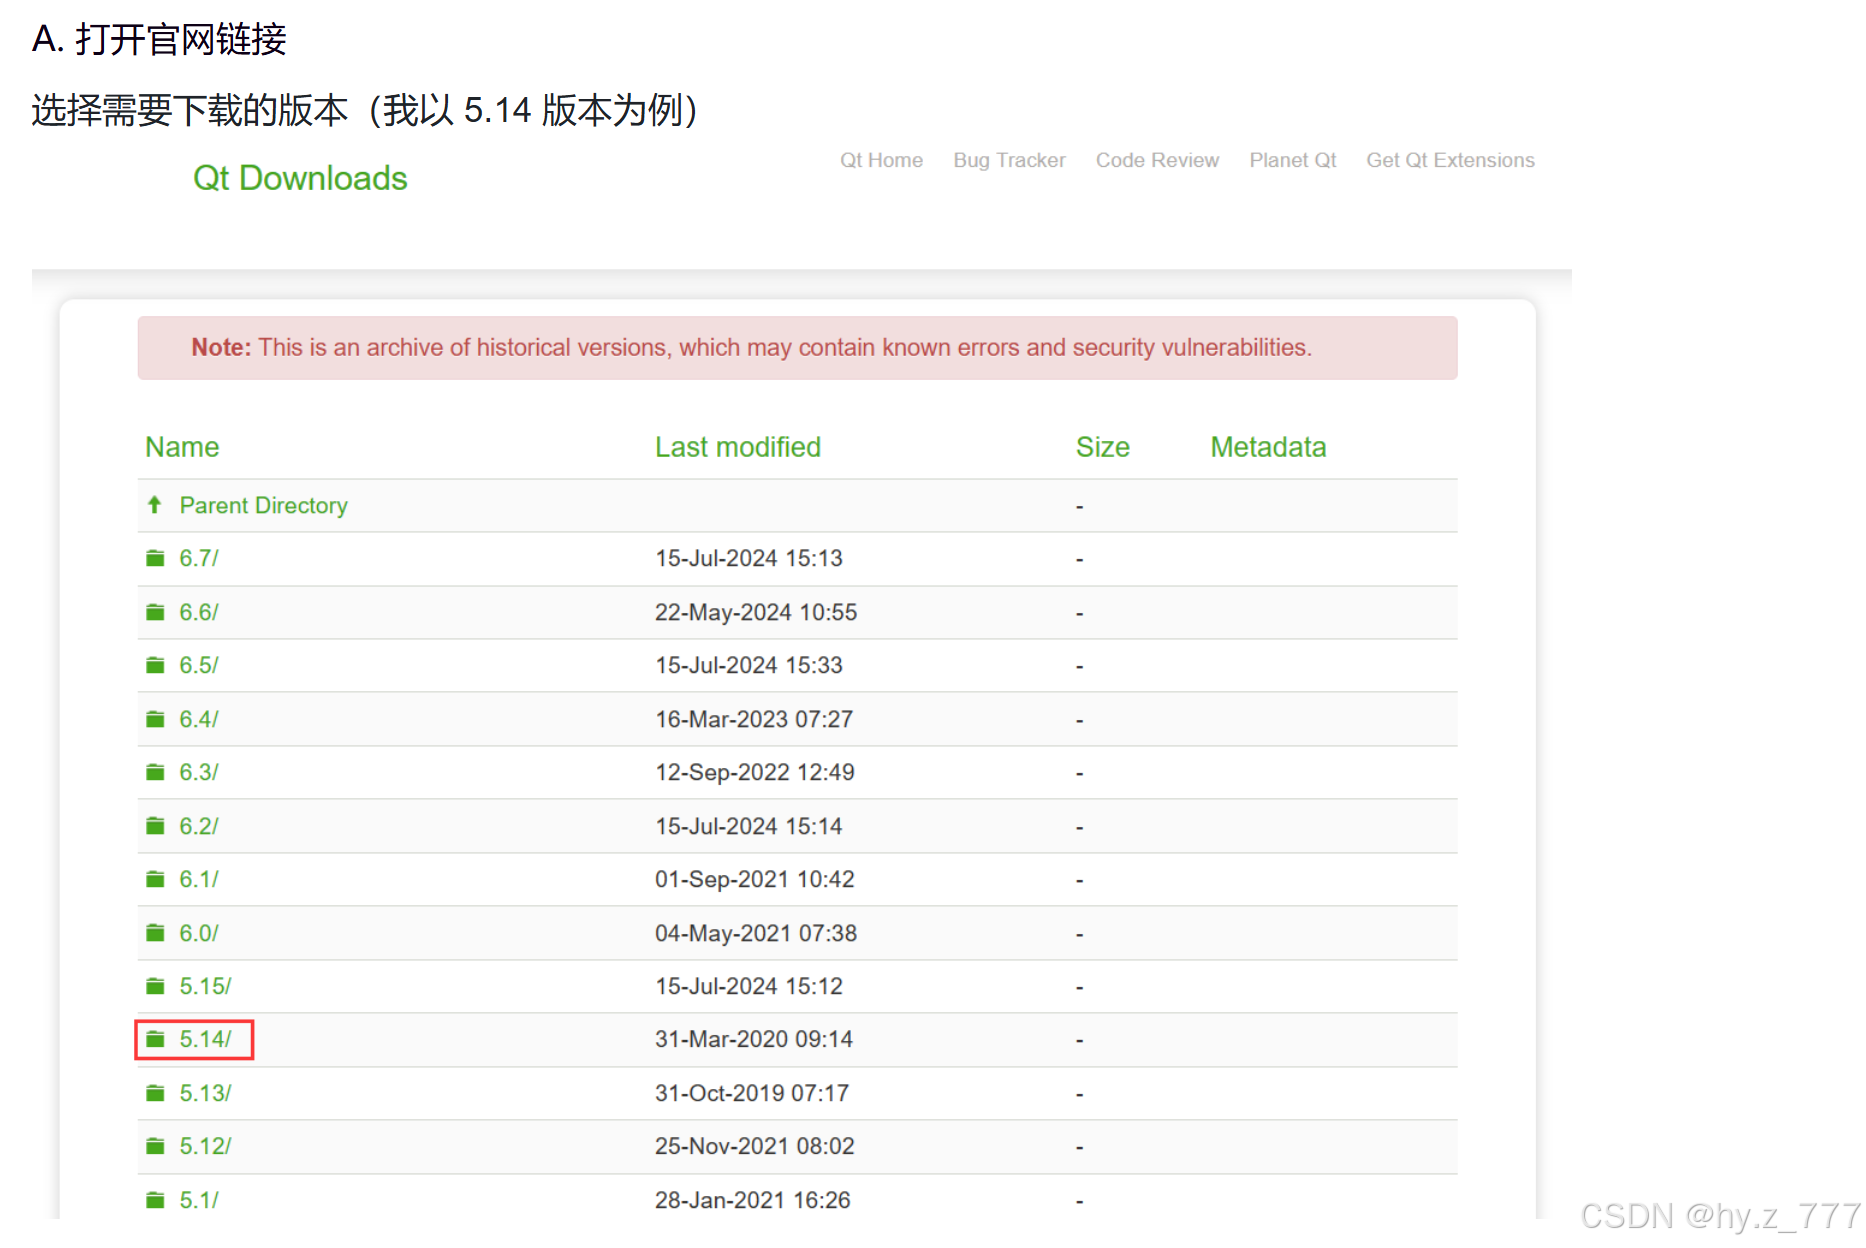The width and height of the screenshot is (1866, 1248).
Task: Click the folder icon beside 6.7/
Action: [x=155, y=558]
